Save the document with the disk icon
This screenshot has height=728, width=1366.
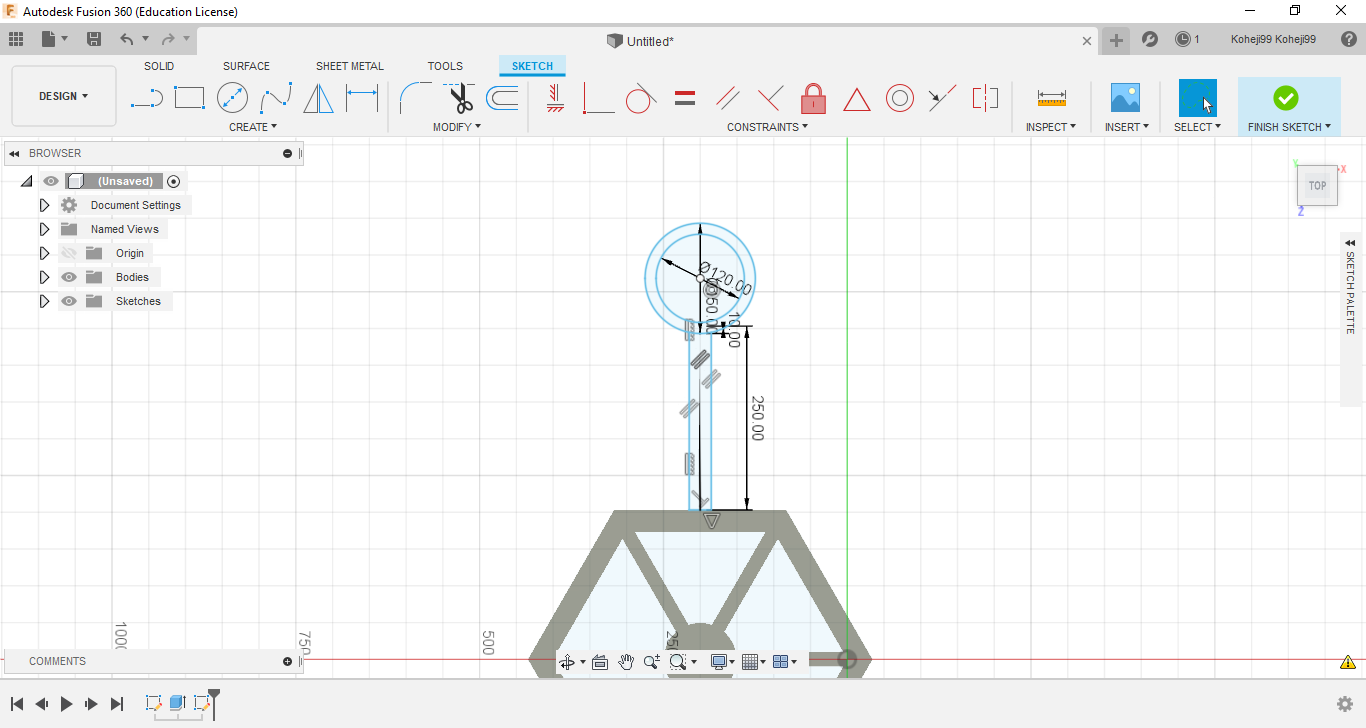pyautogui.click(x=94, y=39)
